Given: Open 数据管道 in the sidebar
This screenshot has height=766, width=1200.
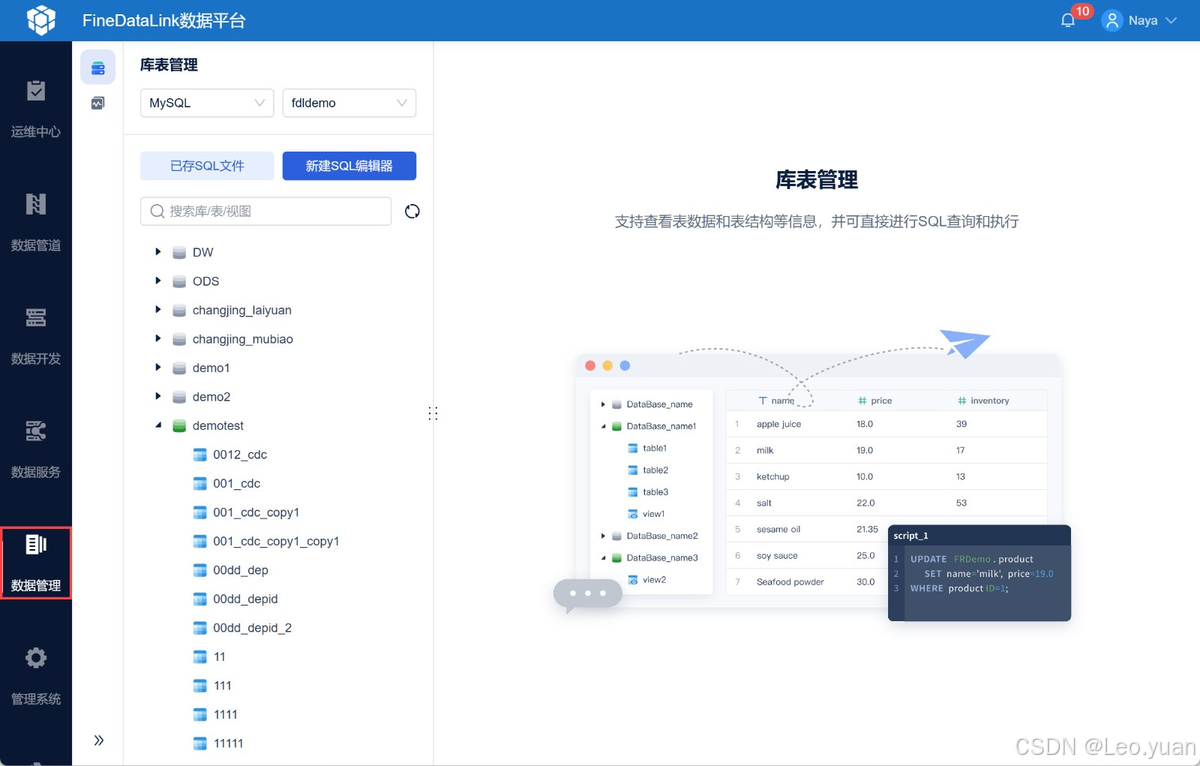Looking at the screenshot, I should pos(36,222).
